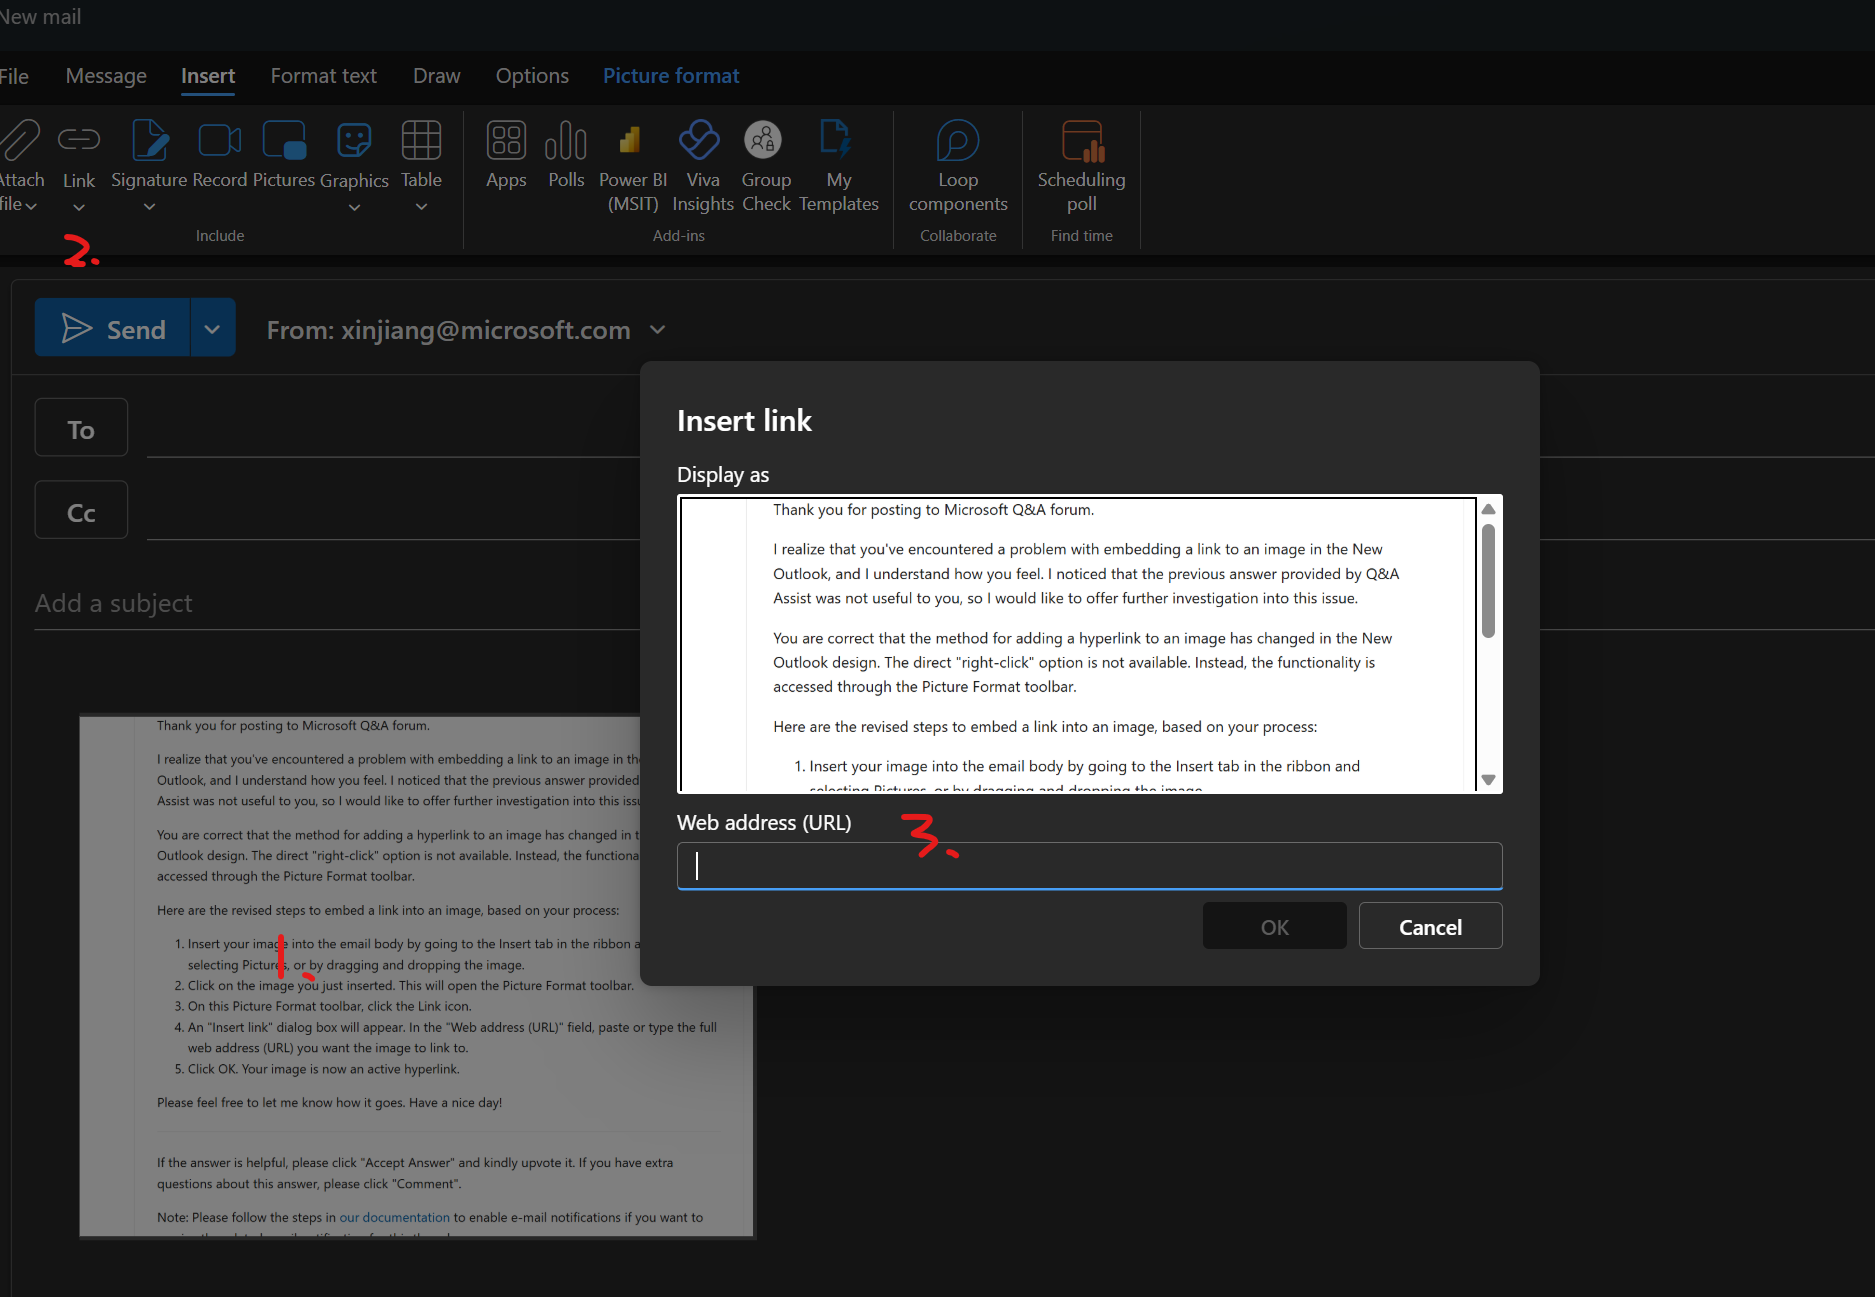Viewport: 1875px width, 1297px height.
Task: Select the inserted image in email body
Action: tap(417, 976)
